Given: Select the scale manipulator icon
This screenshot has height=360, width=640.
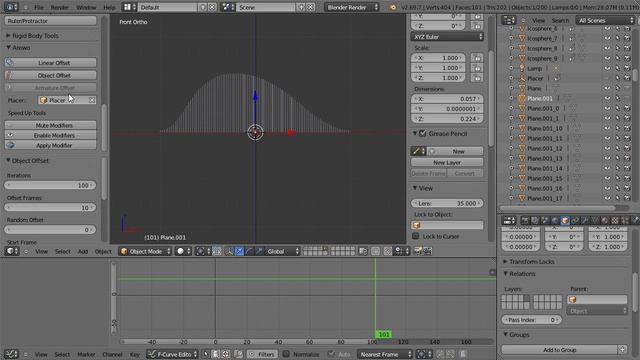Looking at the screenshot, I should (x=259, y=251).
